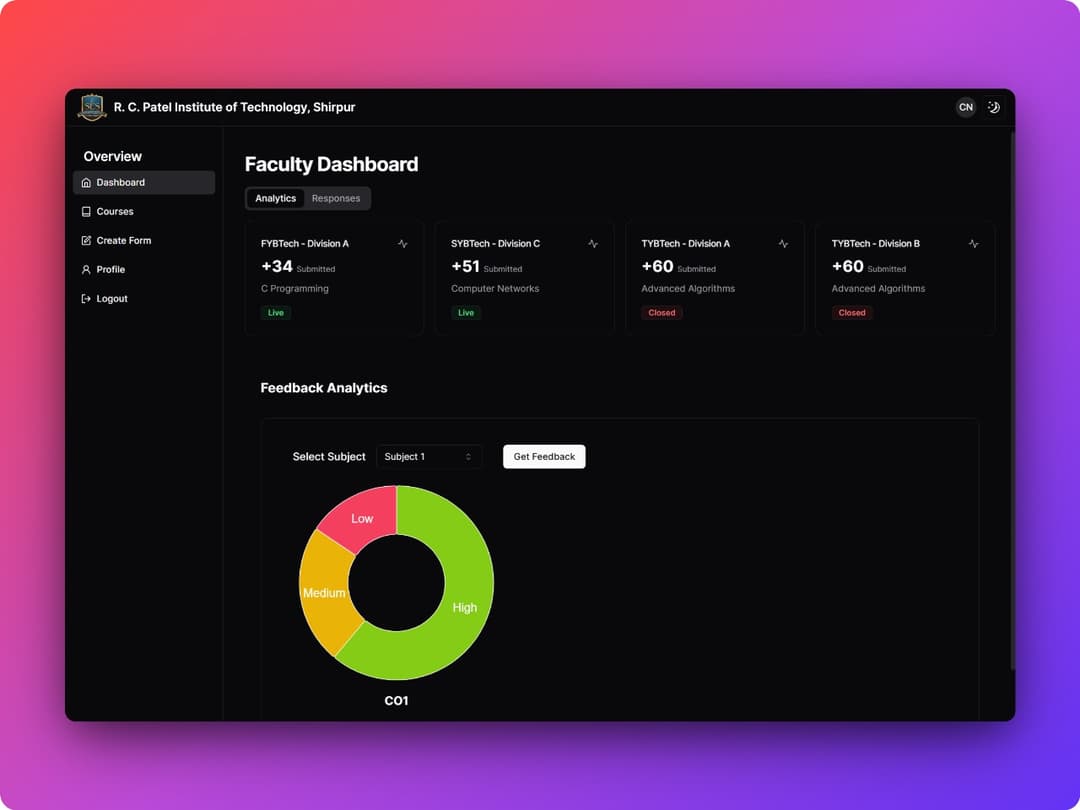Click the institute crest logo in header
This screenshot has width=1080, height=810.
(x=91, y=107)
